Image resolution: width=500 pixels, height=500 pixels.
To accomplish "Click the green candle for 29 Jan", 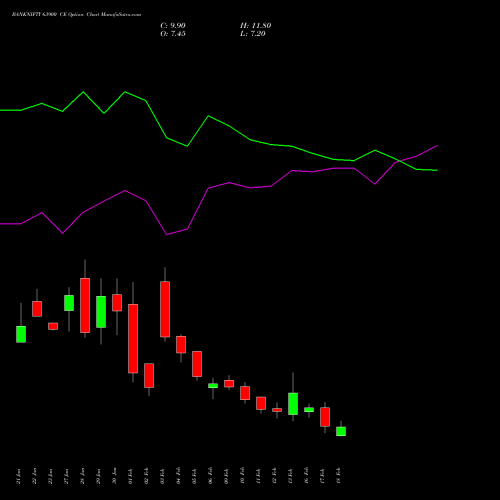I will click(101, 312).
